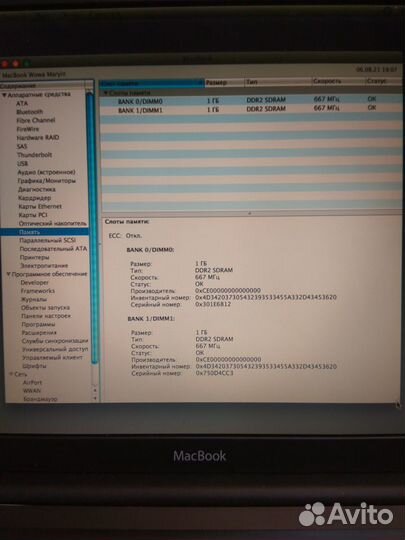Select USB in the sidebar
This screenshot has width=405, height=540.
(x=23, y=164)
